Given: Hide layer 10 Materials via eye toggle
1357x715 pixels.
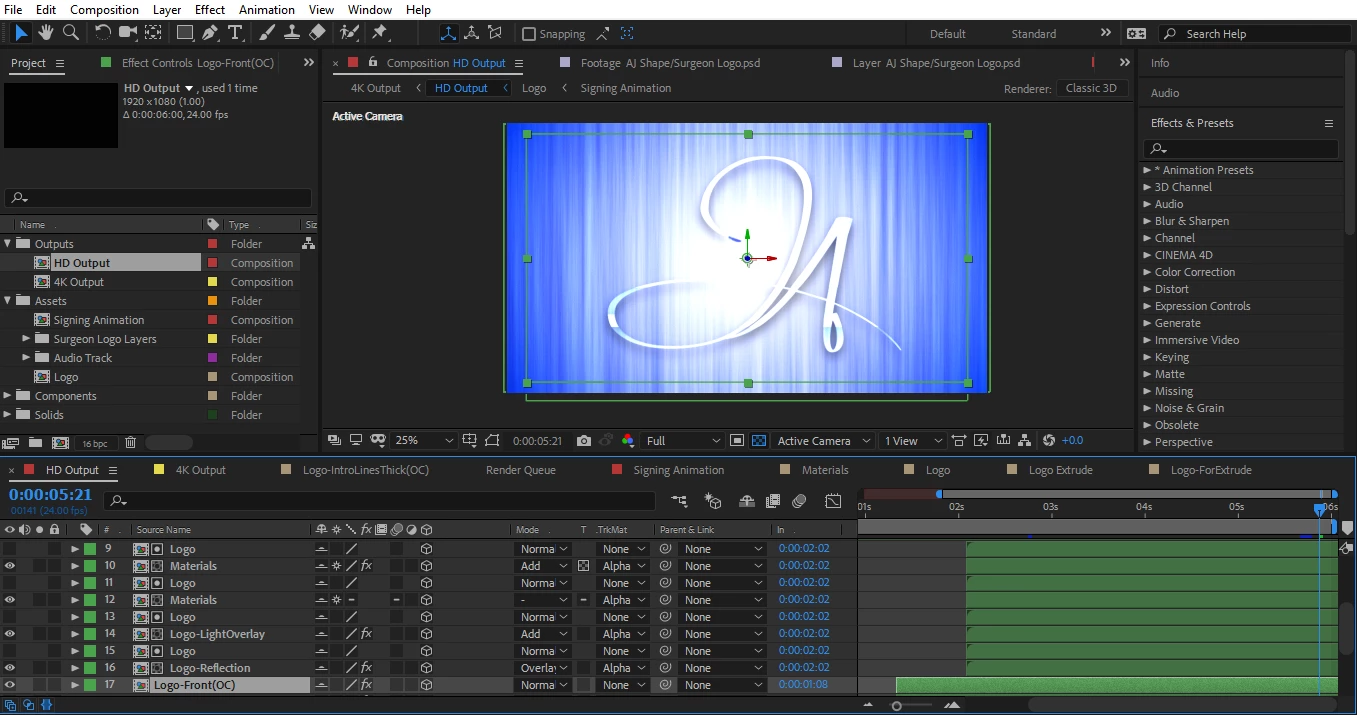Looking at the screenshot, I should (x=10, y=566).
